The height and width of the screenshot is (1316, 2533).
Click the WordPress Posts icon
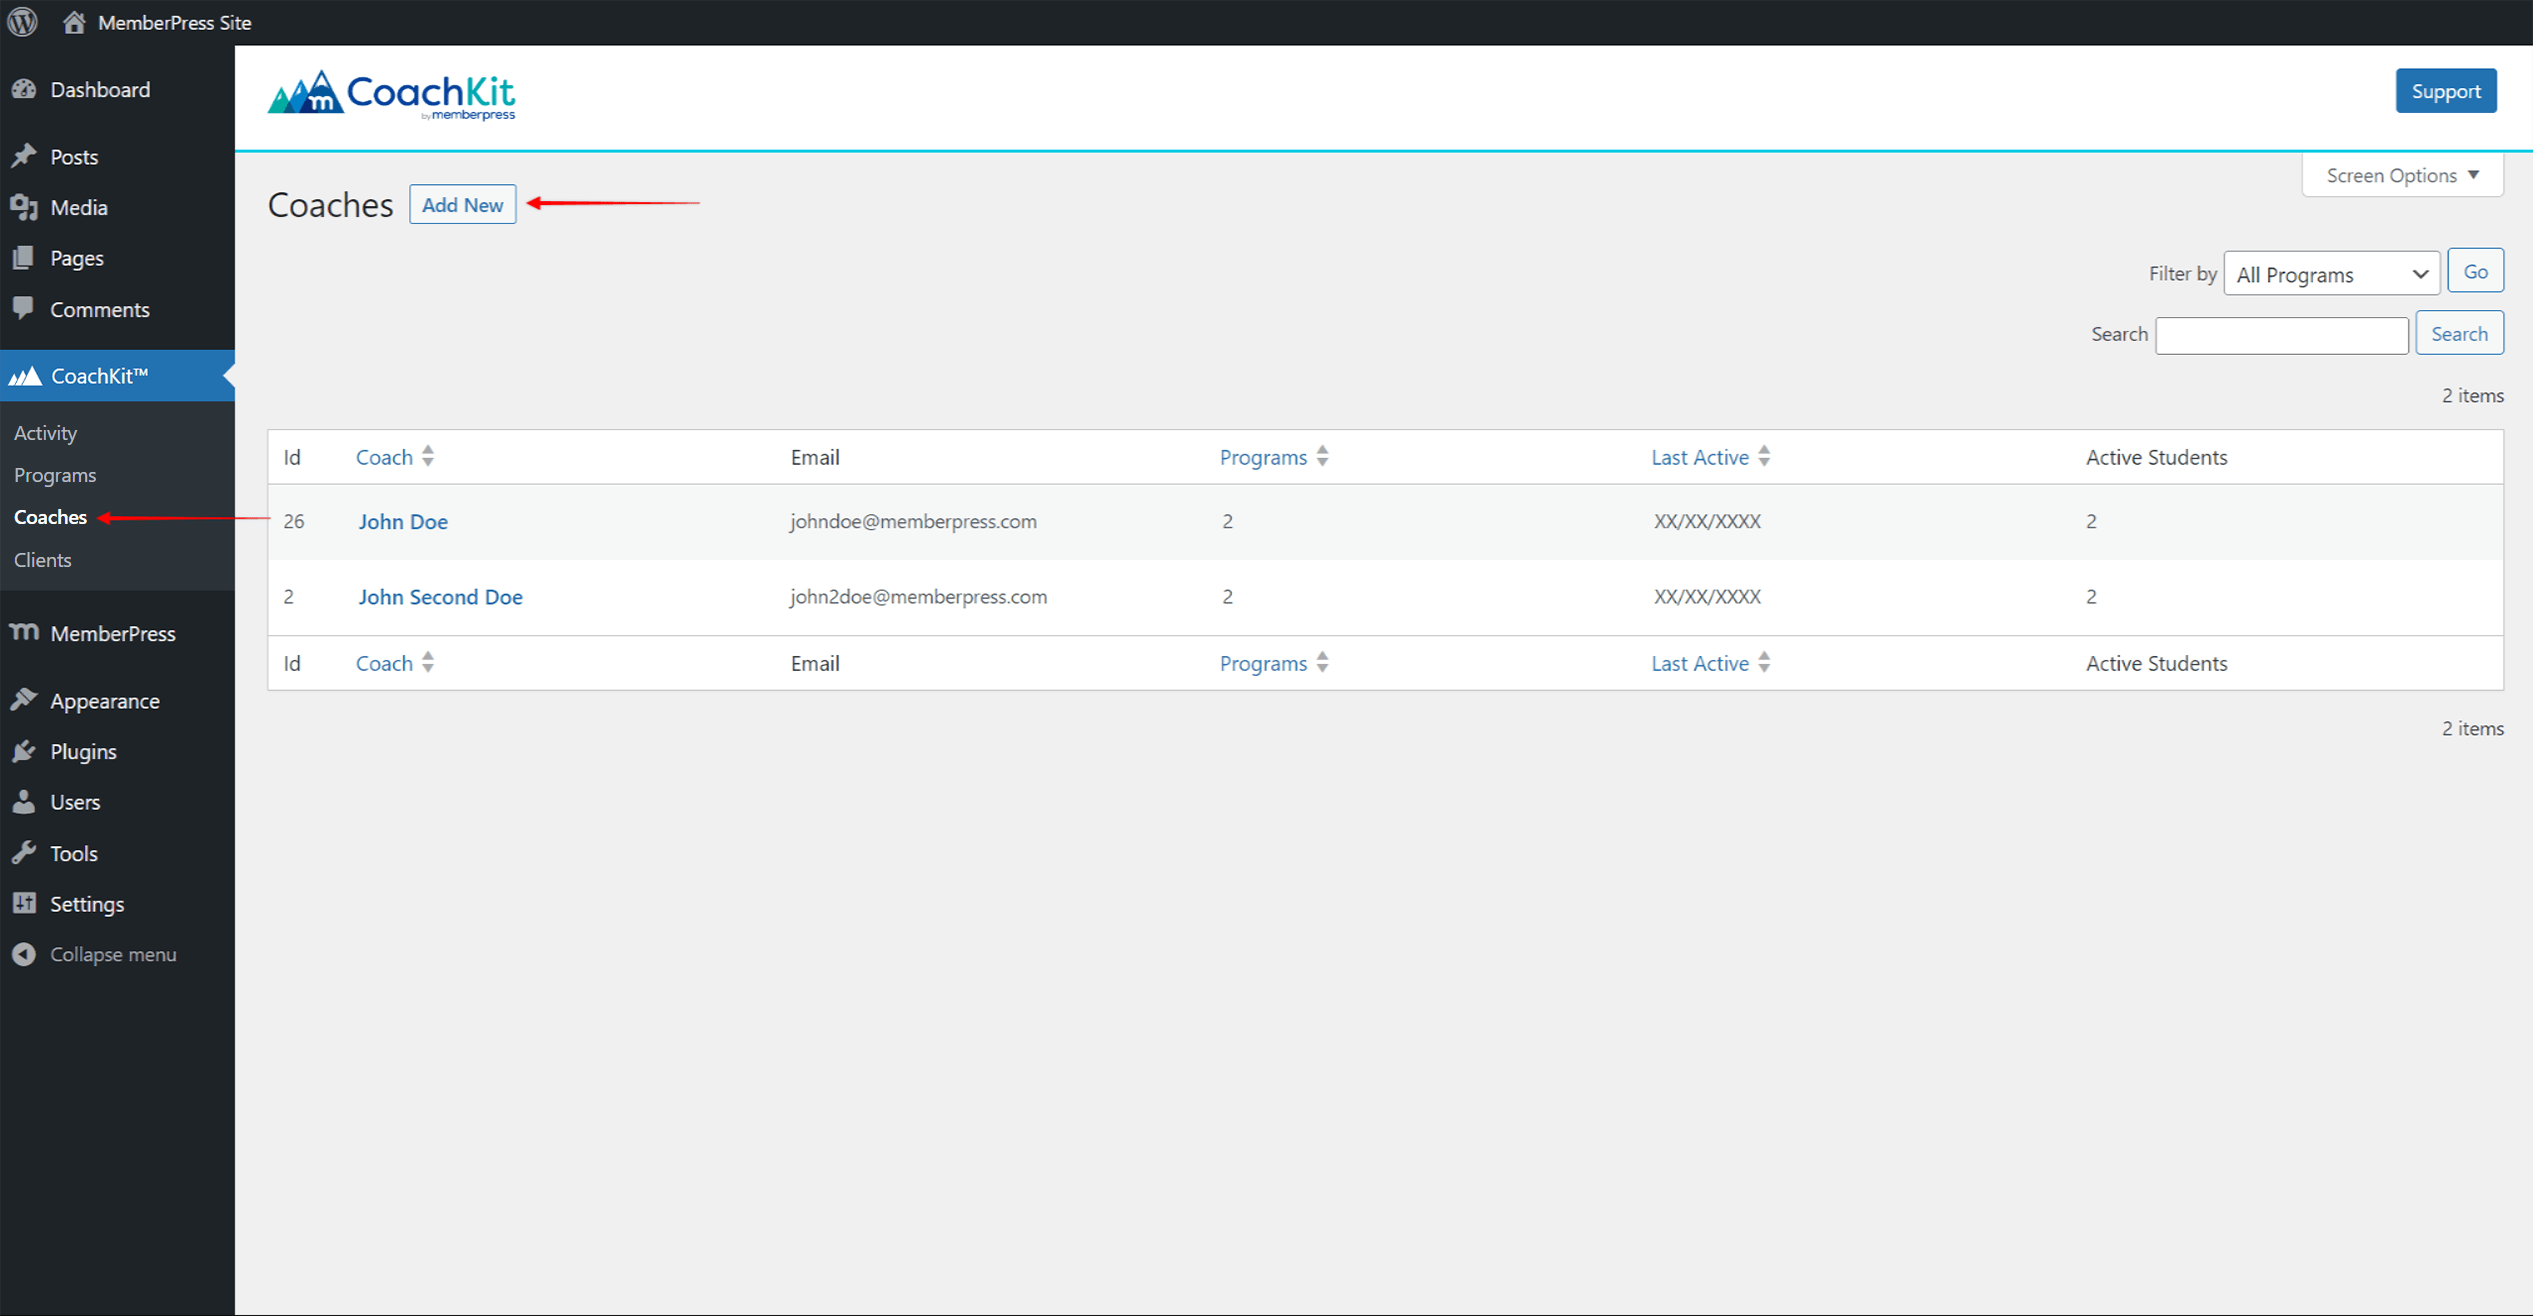tap(27, 156)
